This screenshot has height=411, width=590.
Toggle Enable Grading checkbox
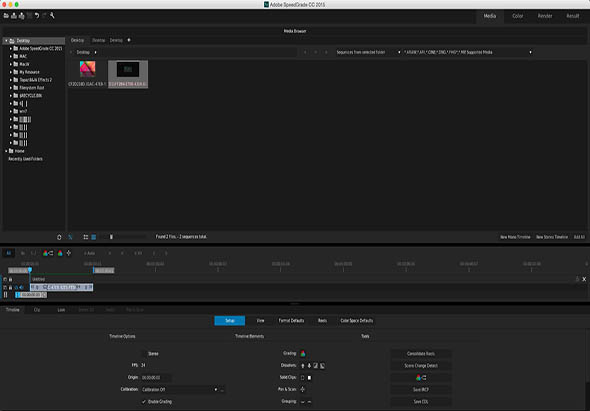(x=144, y=402)
